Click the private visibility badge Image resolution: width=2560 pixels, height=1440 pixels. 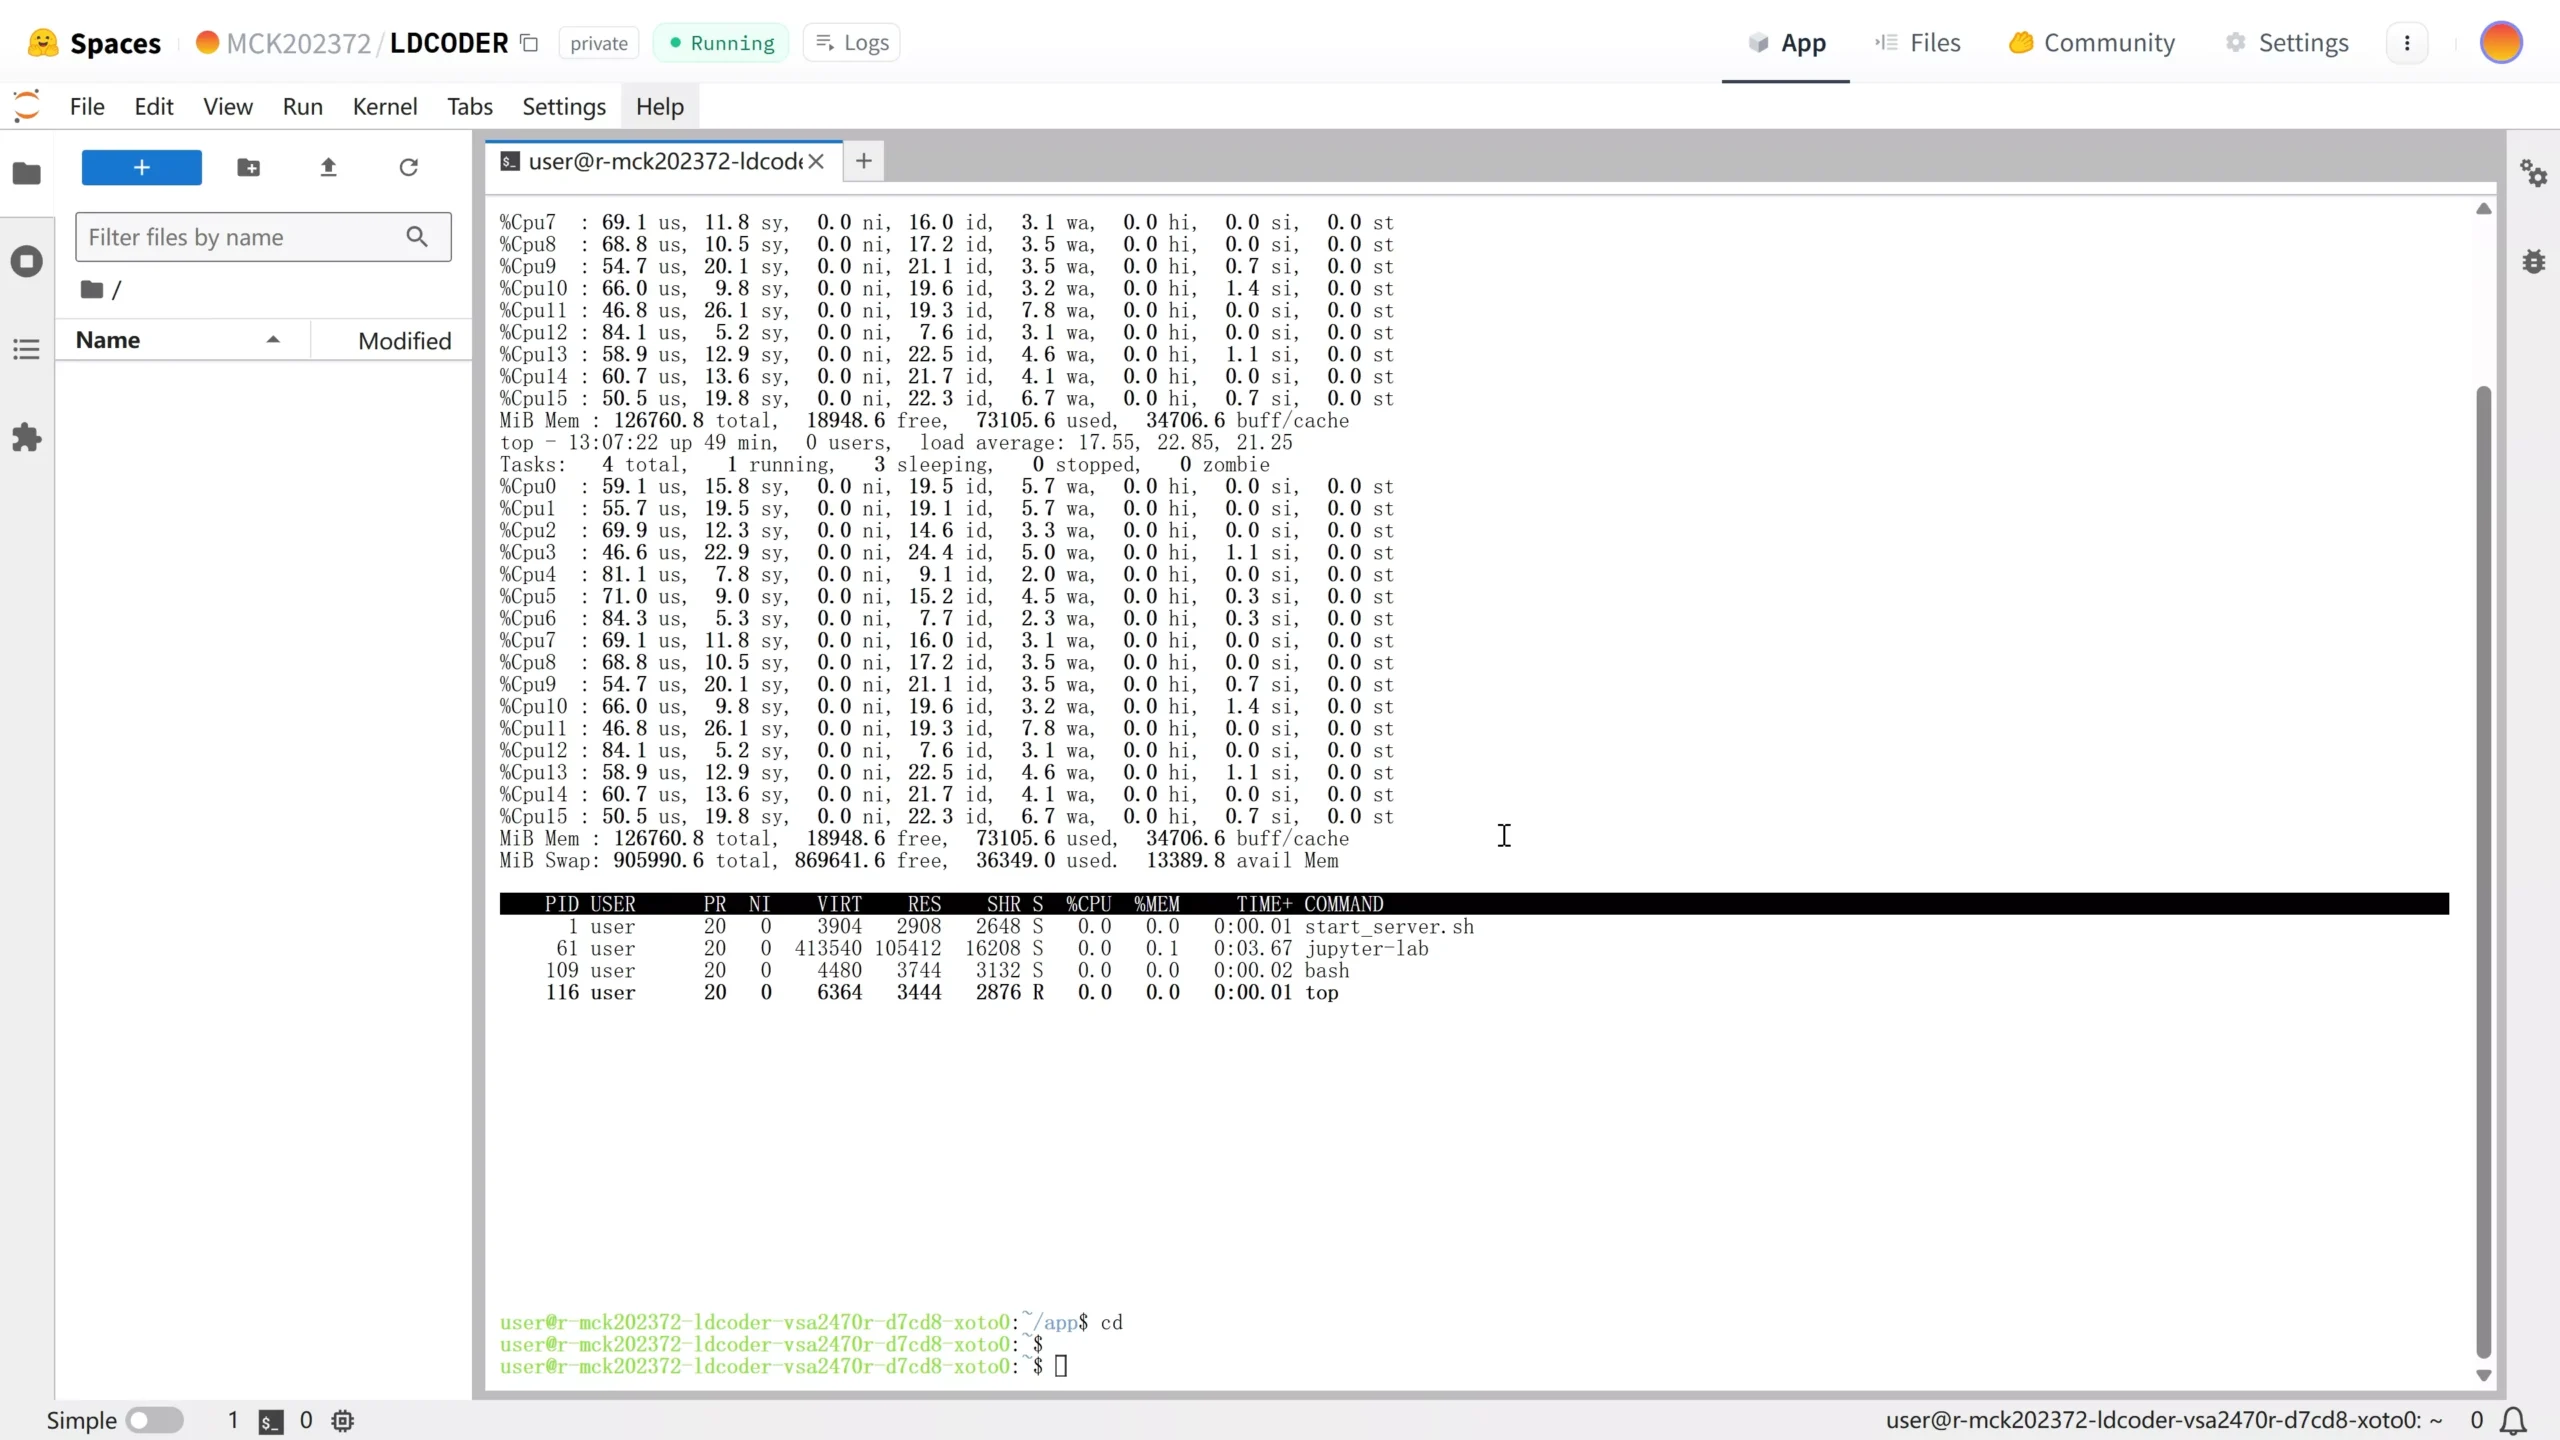pyautogui.click(x=599, y=43)
